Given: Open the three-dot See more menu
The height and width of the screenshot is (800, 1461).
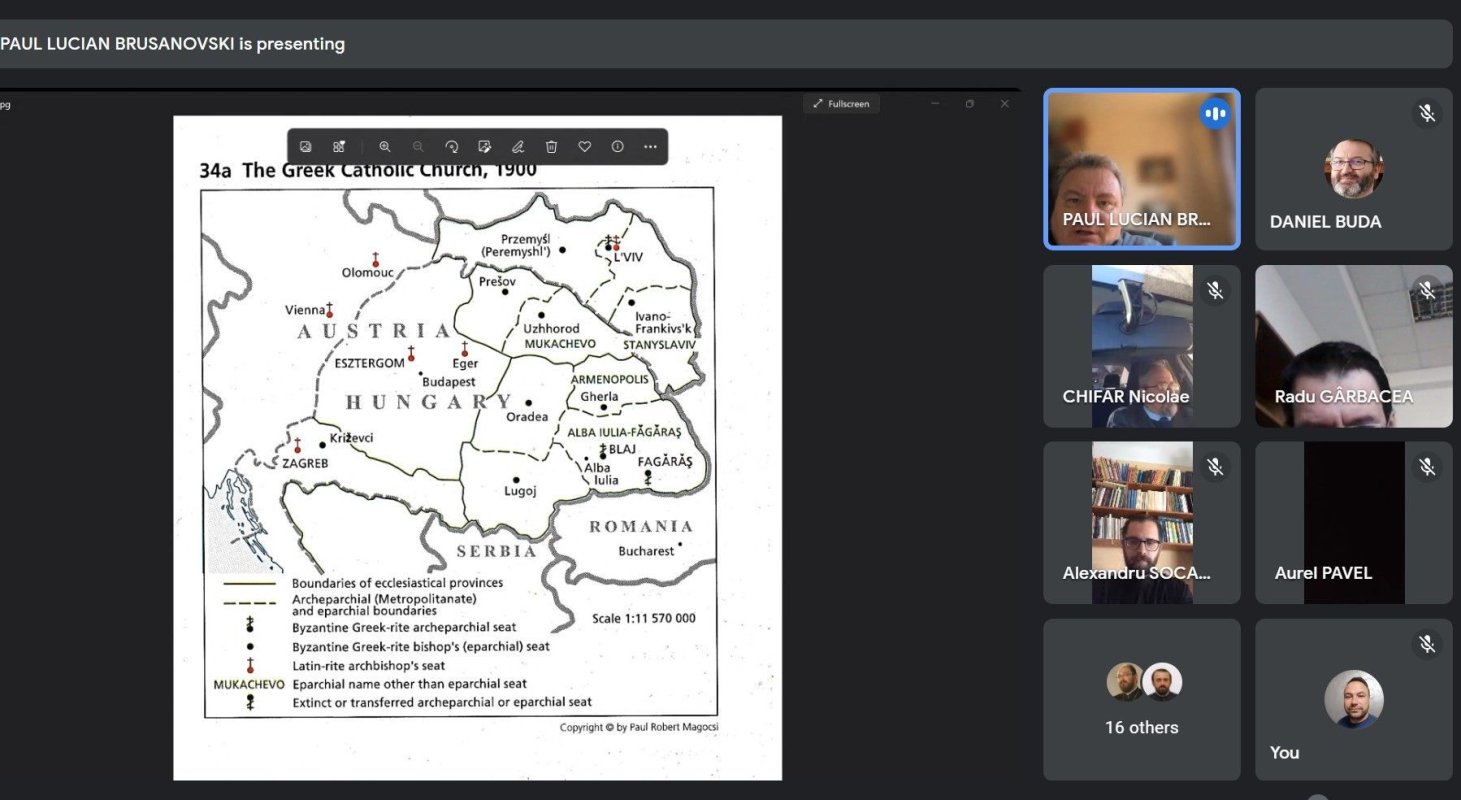Looking at the screenshot, I should pos(651,147).
